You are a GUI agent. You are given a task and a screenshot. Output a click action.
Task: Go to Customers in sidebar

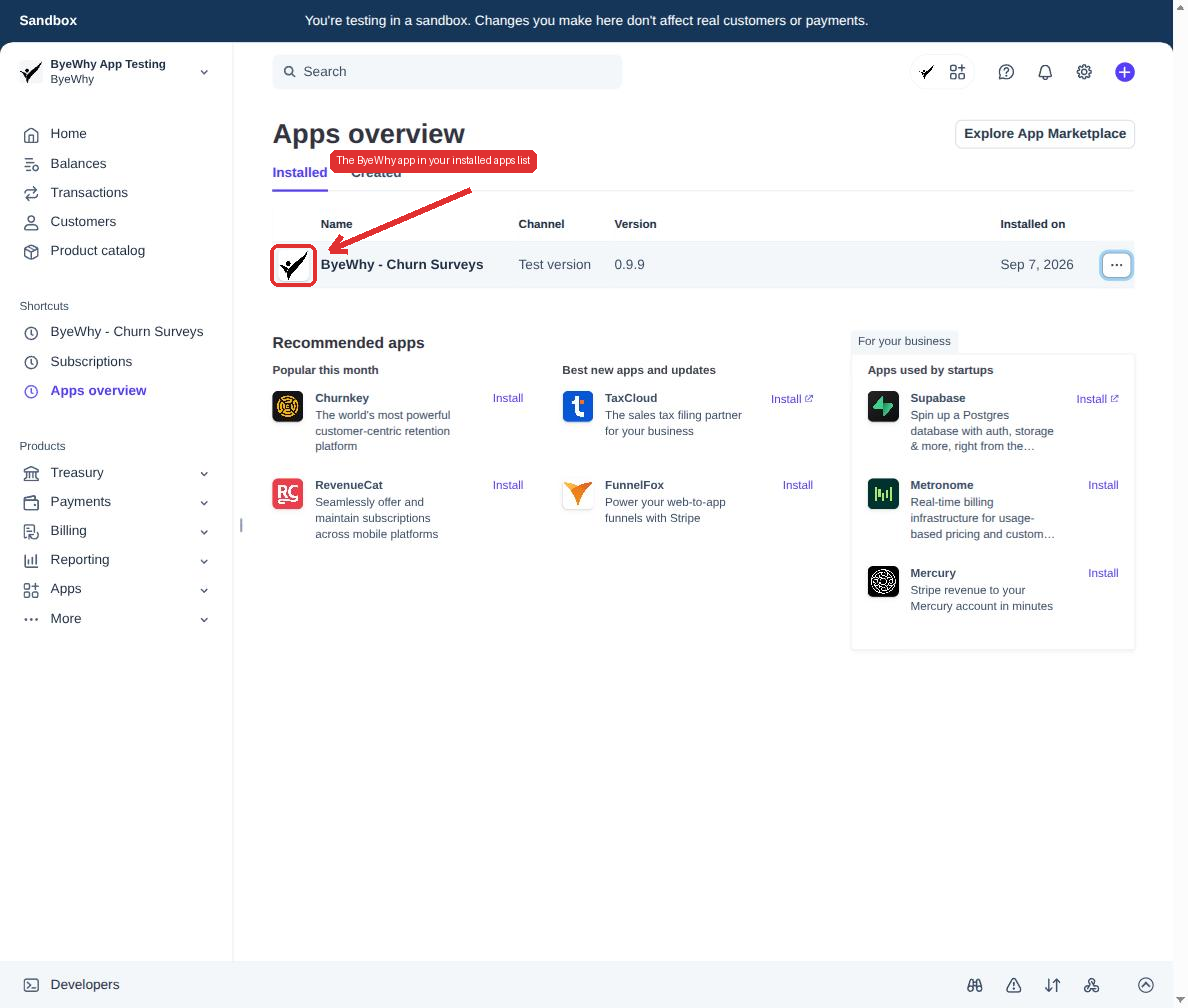[x=83, y=222]
